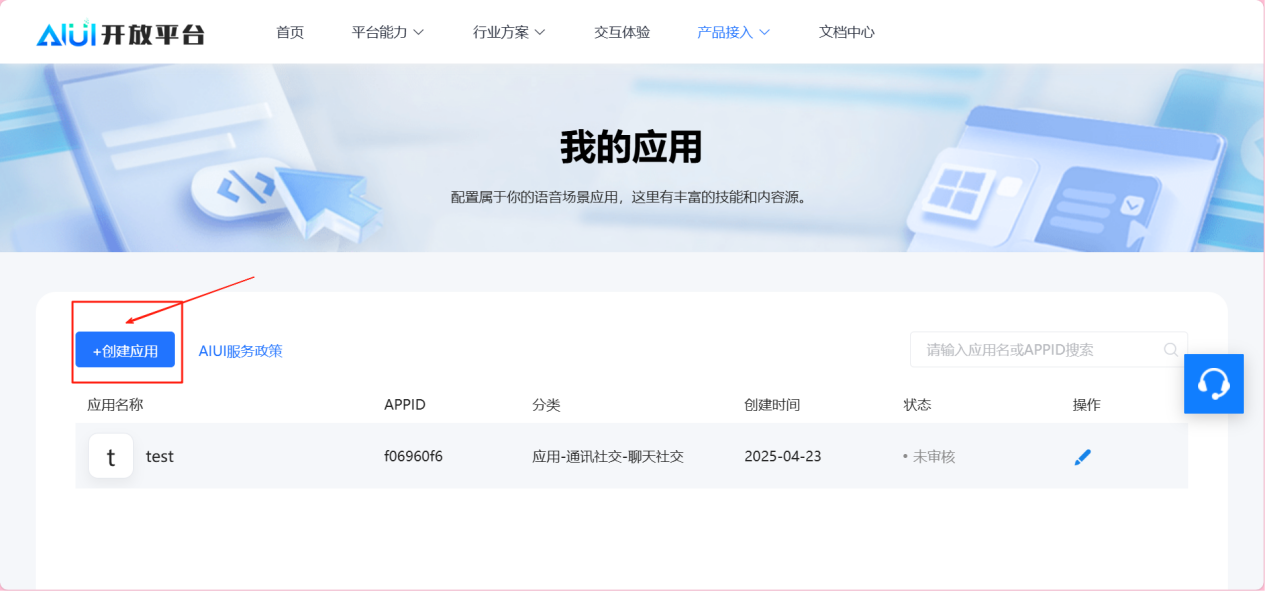The image size is (1265, 591).
Task: Click the AIUI开放平台 logo
Action: 120,33
